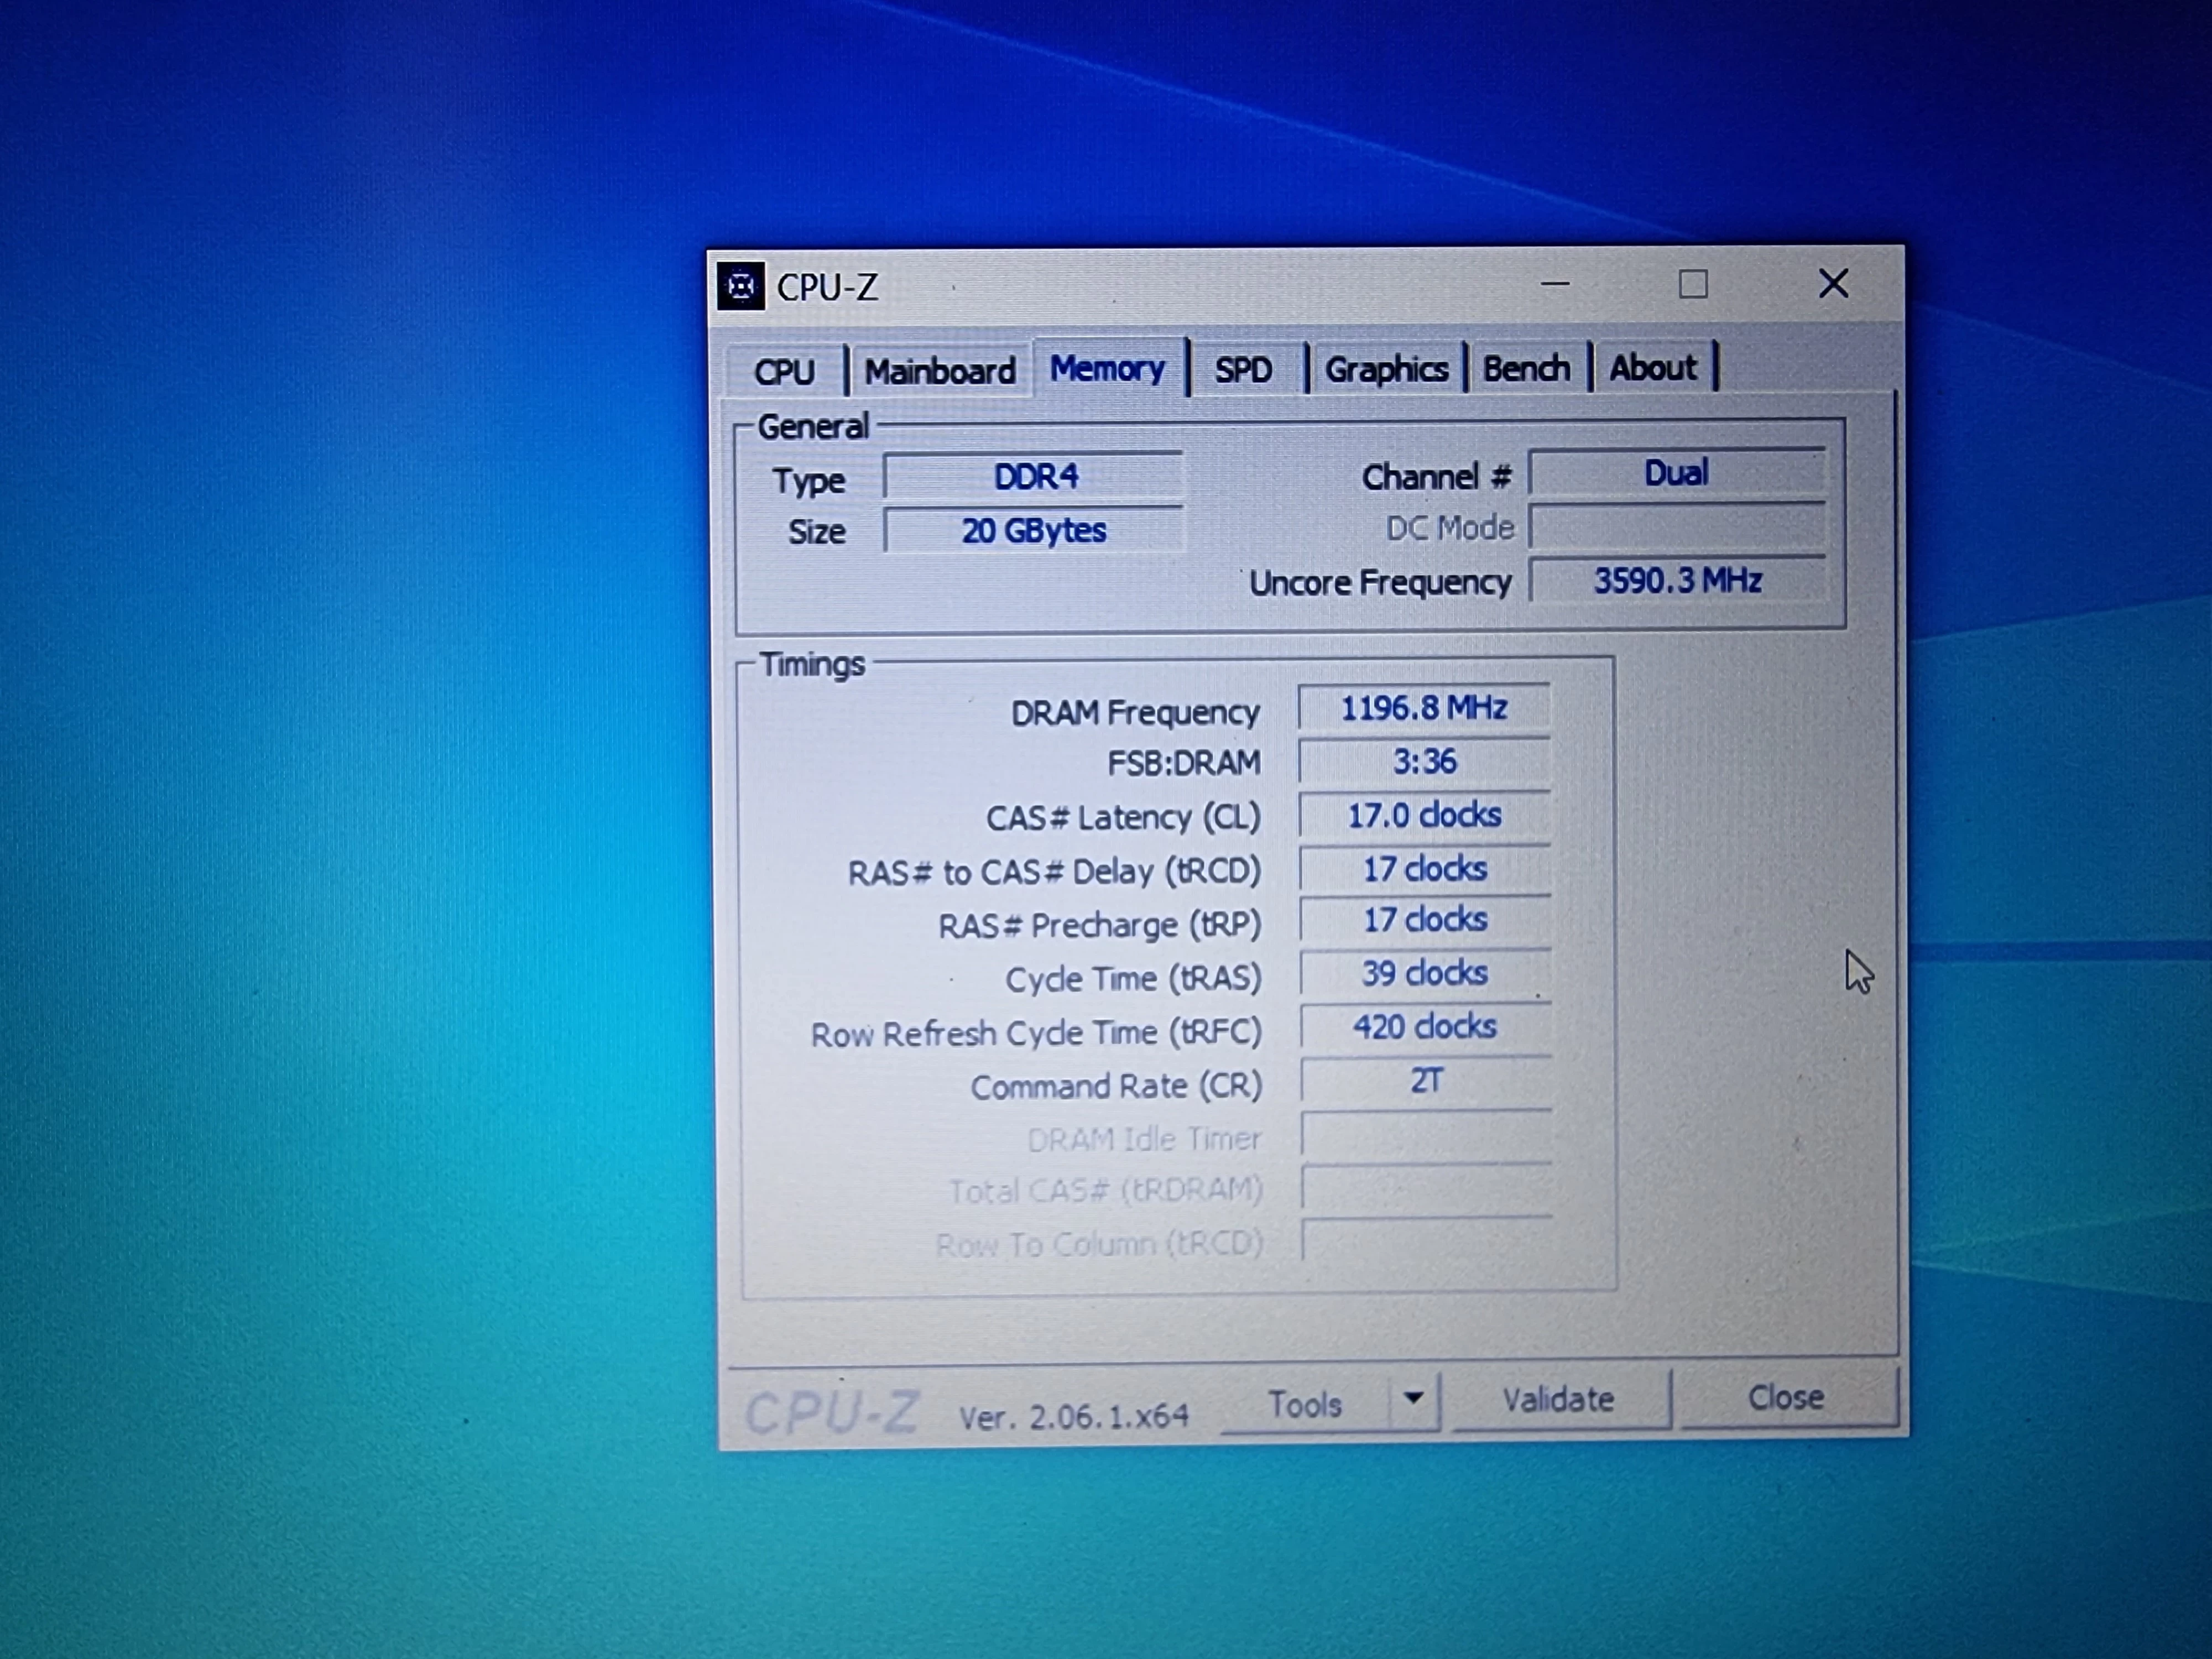2212x1659 pixels.
Task: Switch to the Bench tab
Action: tap(1526, 368)
